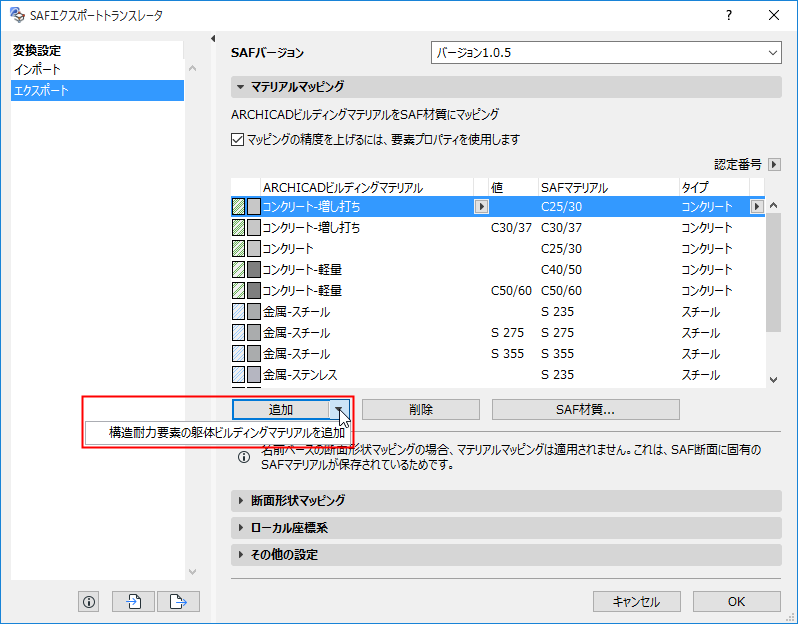Click left list scroll down arrow

coord(192,572)
